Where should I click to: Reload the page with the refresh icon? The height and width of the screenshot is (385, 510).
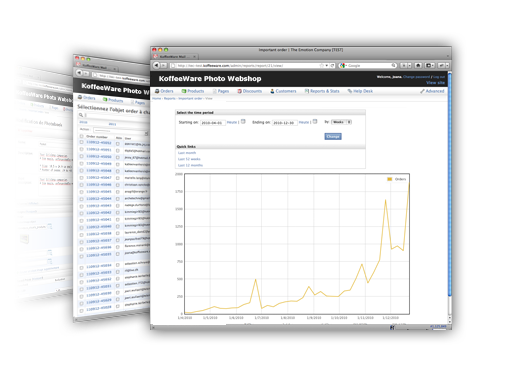point(332,66)
